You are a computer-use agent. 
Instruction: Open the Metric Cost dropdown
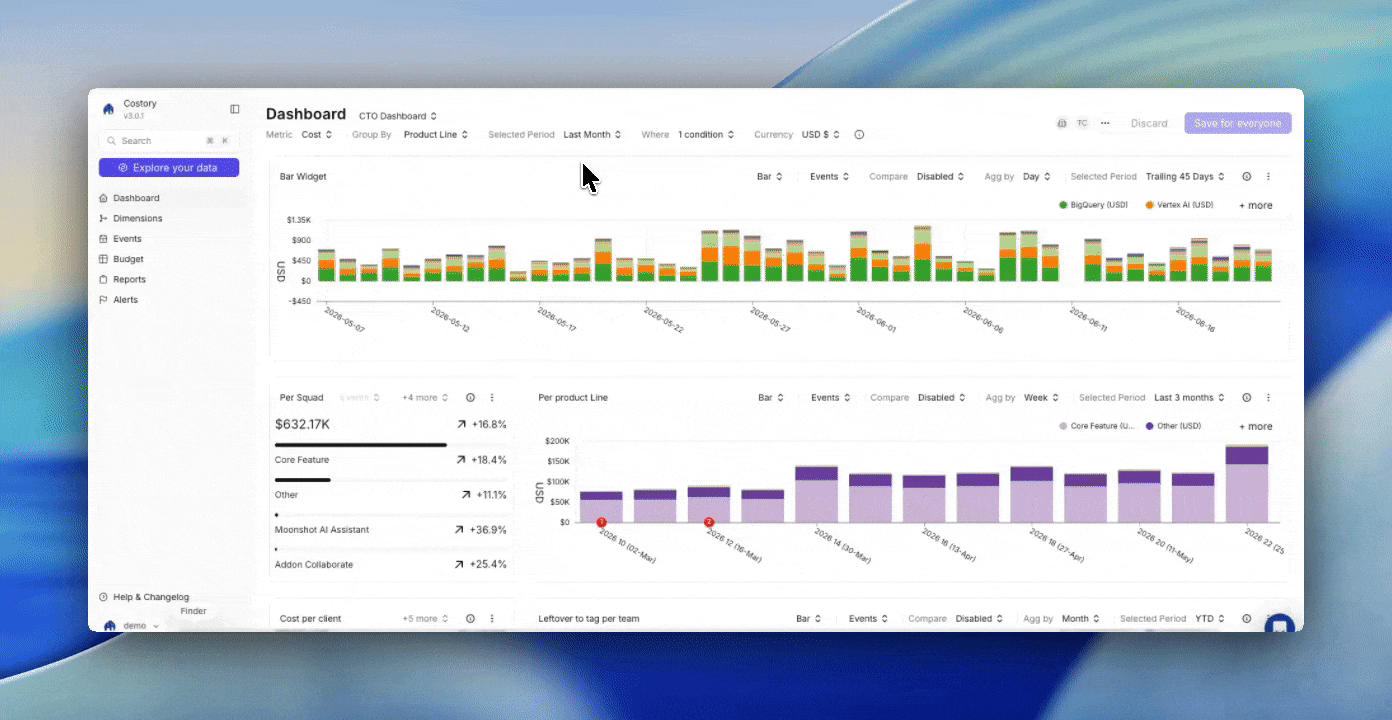click(317, 134)
